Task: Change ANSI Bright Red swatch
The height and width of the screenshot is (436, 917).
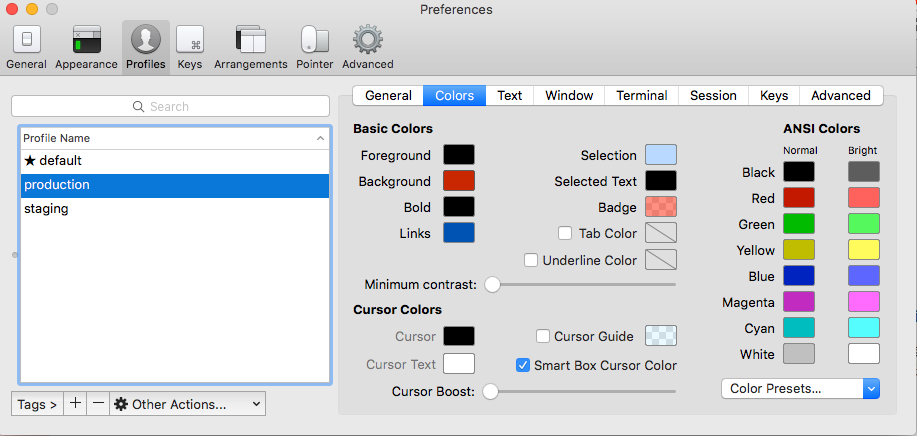Action: (x=864, y=198)
